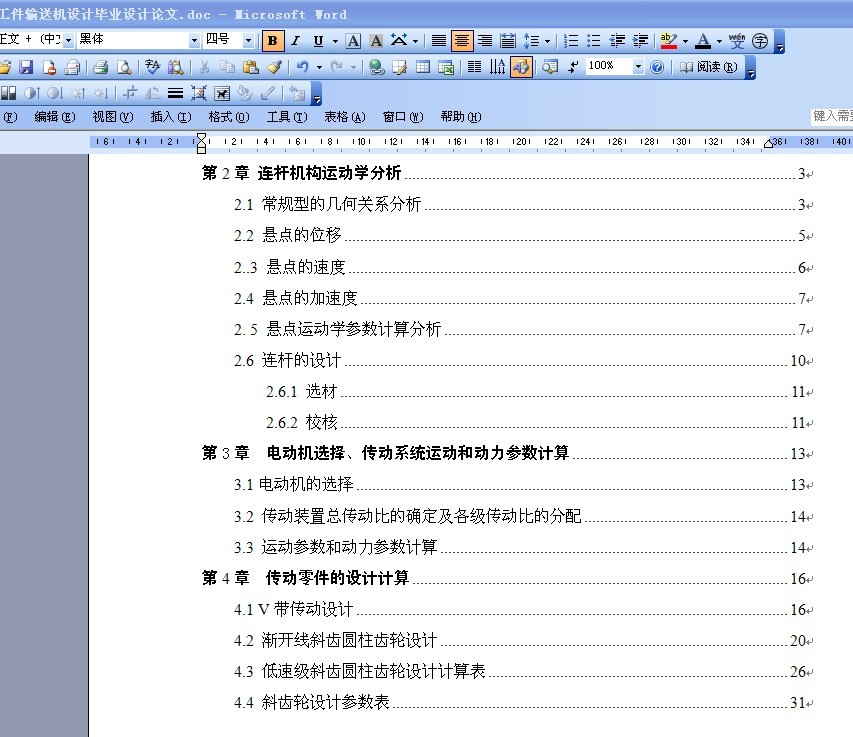Screen dimensions: 853x737
Task: Toggle the Drawing toolbar icon
Action: (521, 67)
